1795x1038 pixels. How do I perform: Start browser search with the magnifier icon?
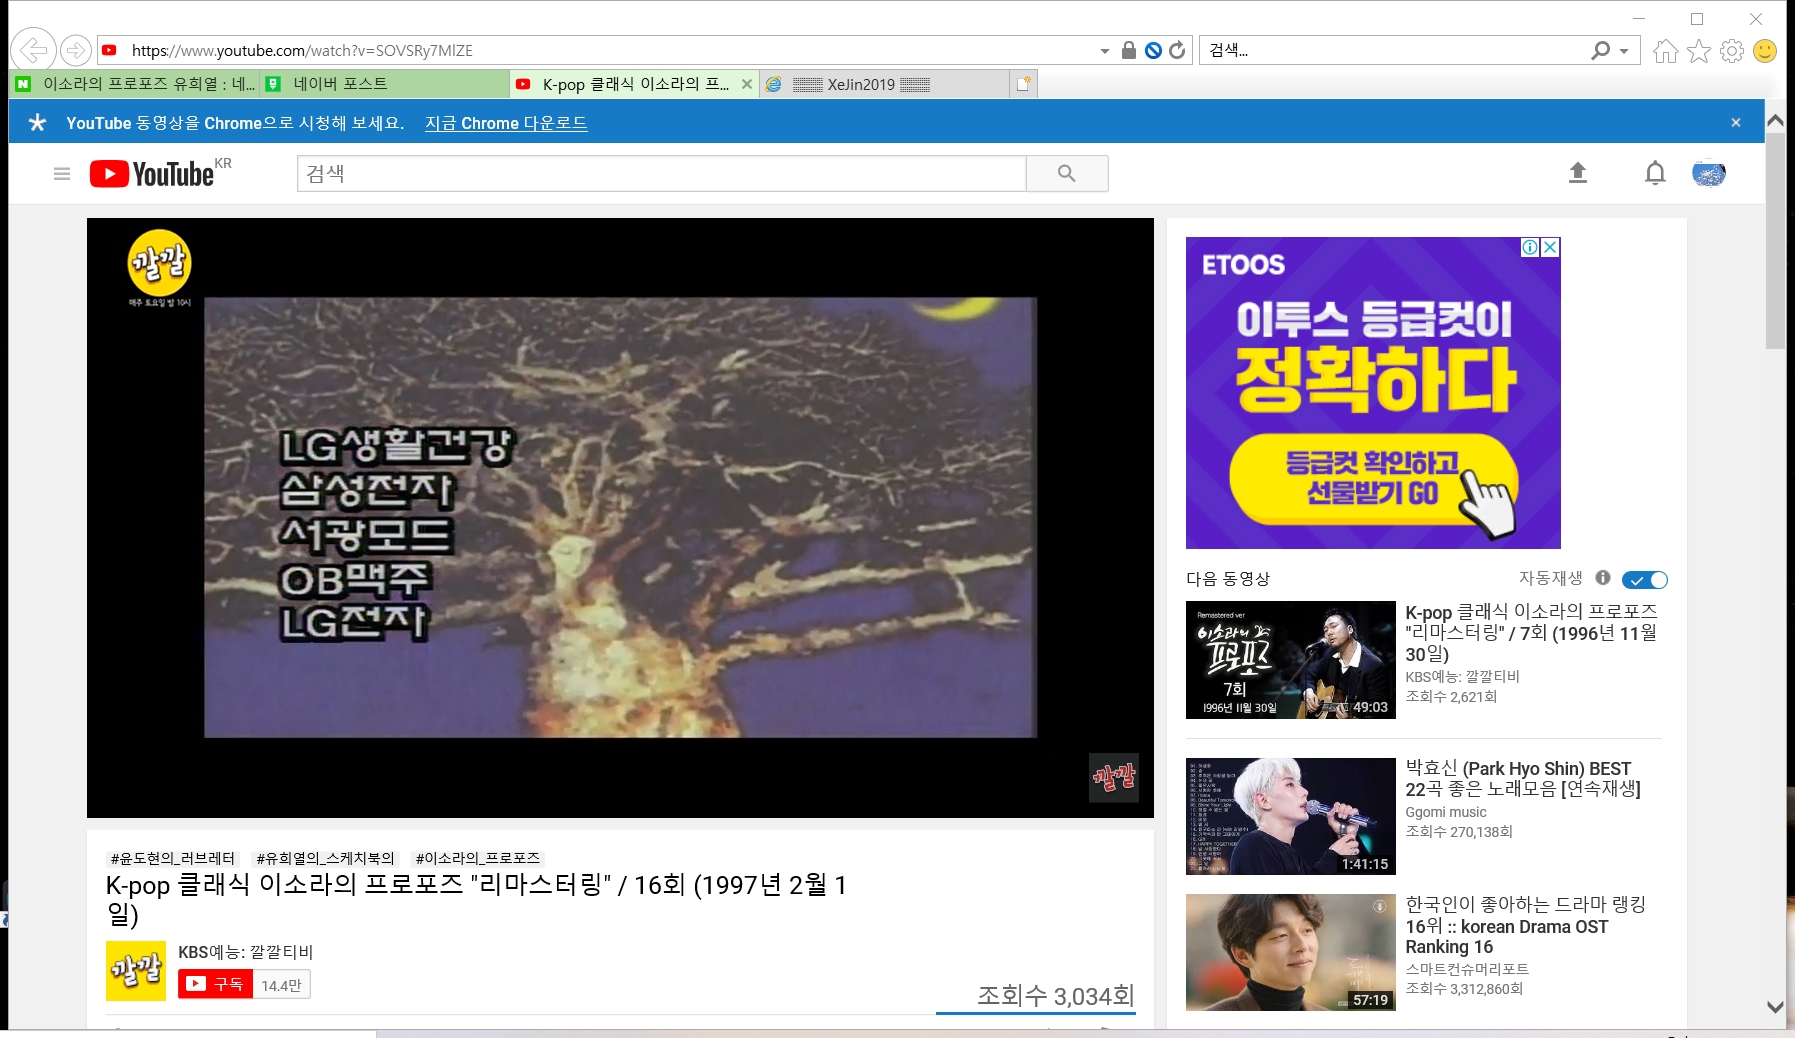[1600, 50]
